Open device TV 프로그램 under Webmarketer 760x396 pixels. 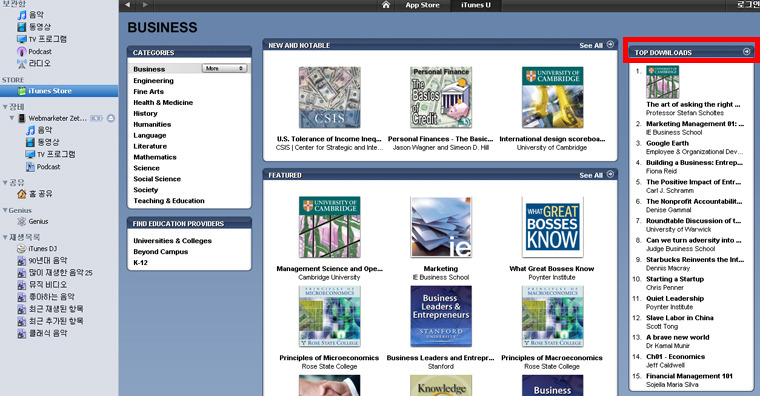pos(50,155)
